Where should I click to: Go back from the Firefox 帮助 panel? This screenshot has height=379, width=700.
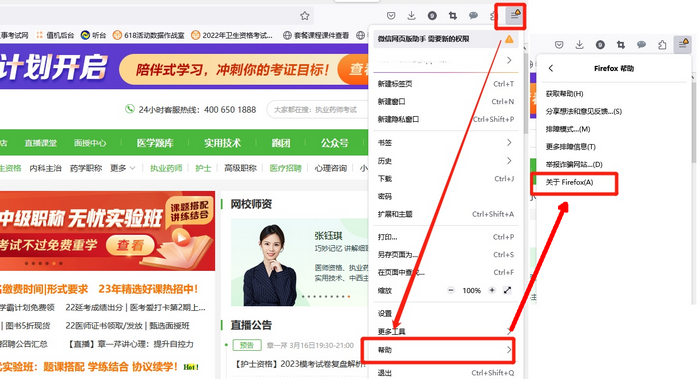point(550,68)
